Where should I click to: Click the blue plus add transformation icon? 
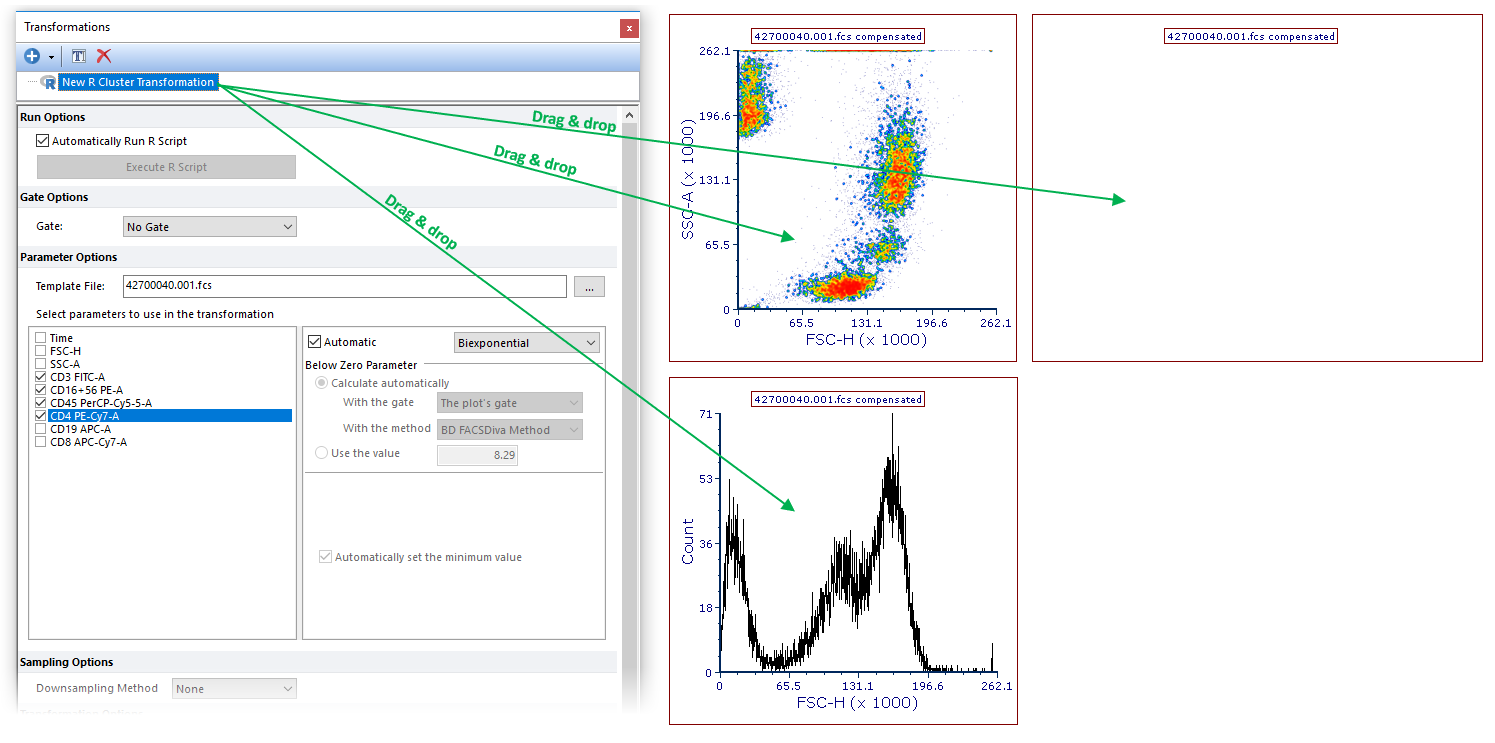pos(32,56)
